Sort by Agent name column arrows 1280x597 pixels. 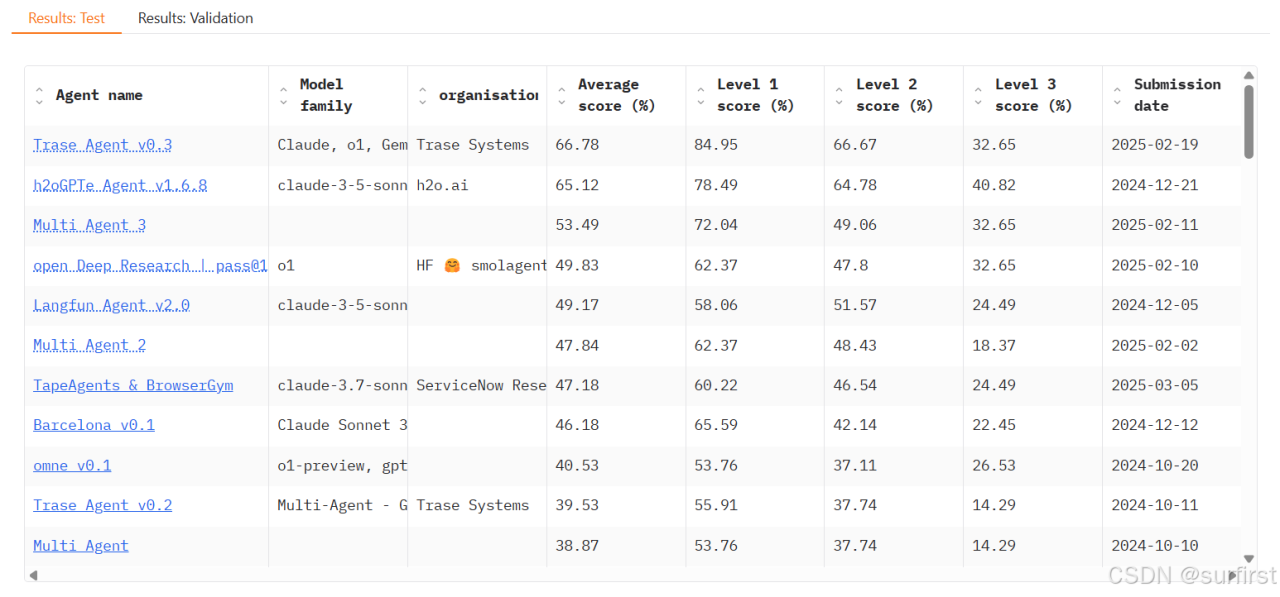(39, 96)
